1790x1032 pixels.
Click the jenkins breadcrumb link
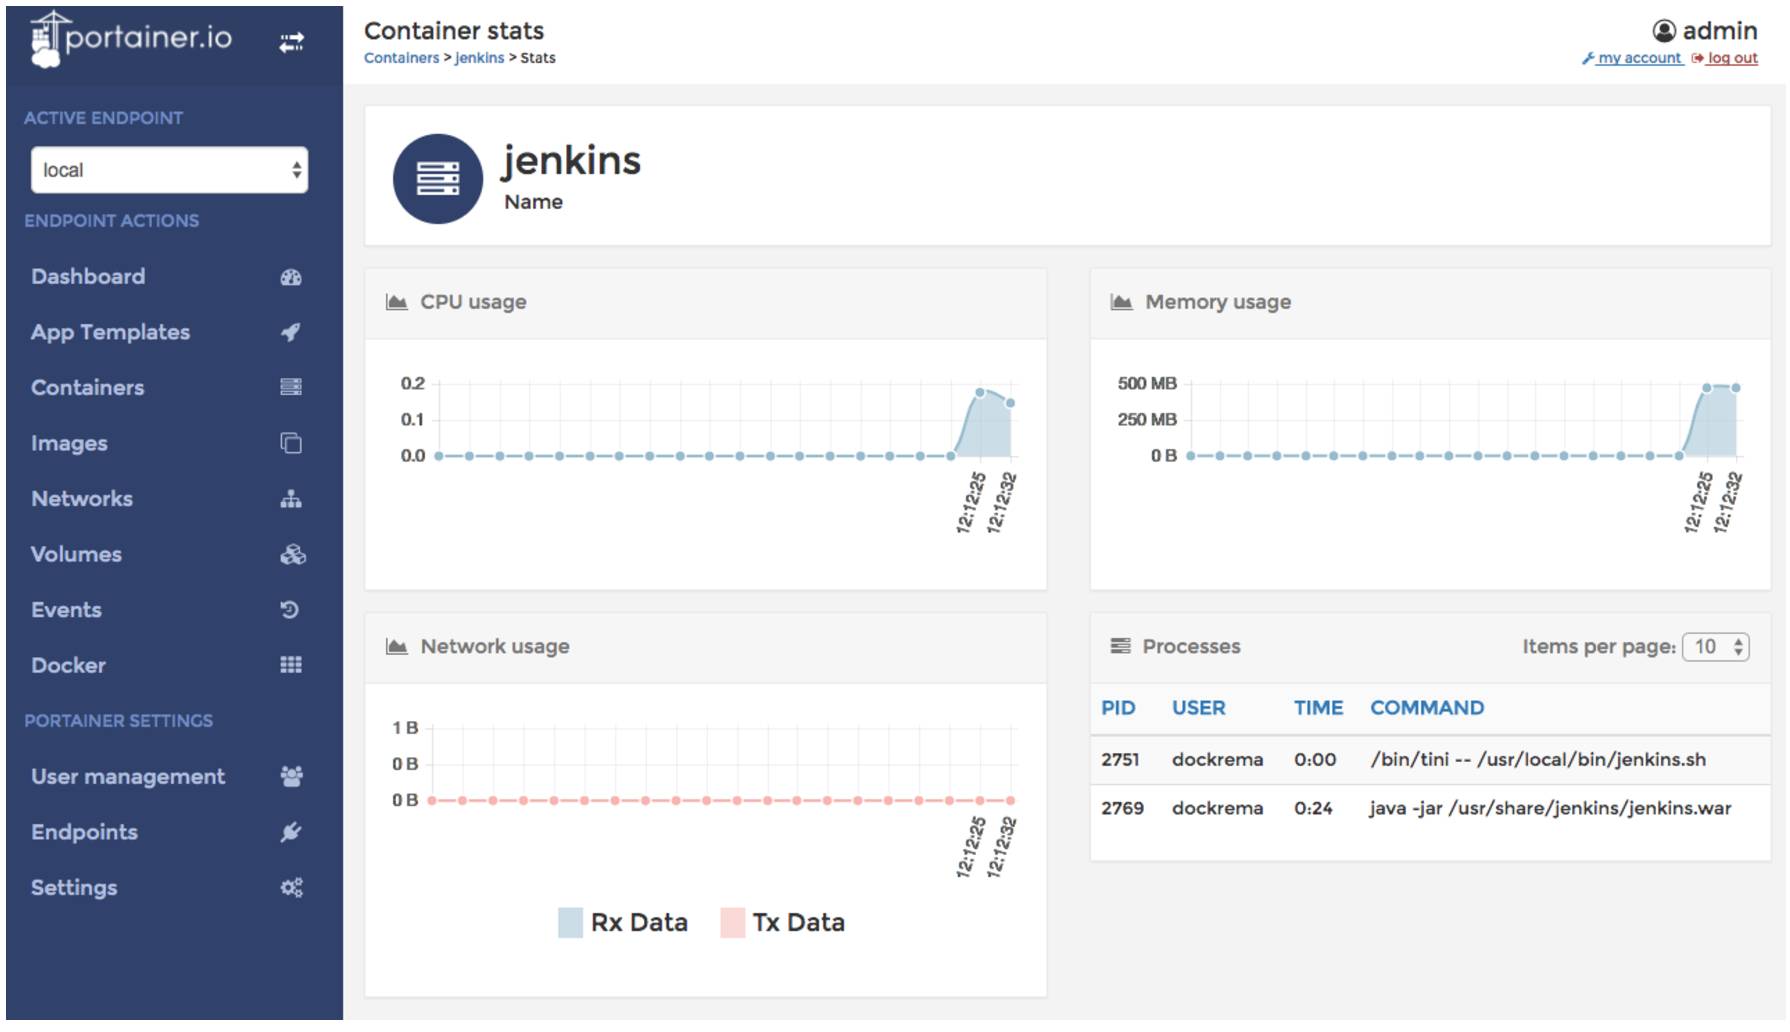pyautogui.click(x=480, y=58)
